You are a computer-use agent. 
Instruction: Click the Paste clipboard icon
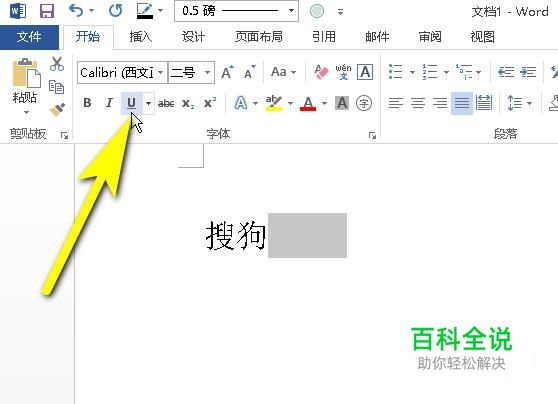(26, 73)
